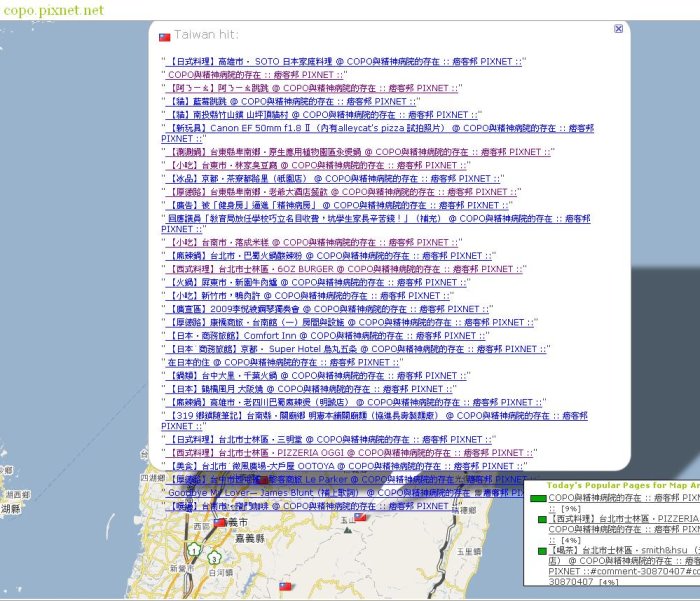700x601 pixels.
Task: Click the 嘉義縣 map label
Action: (250, 538)
